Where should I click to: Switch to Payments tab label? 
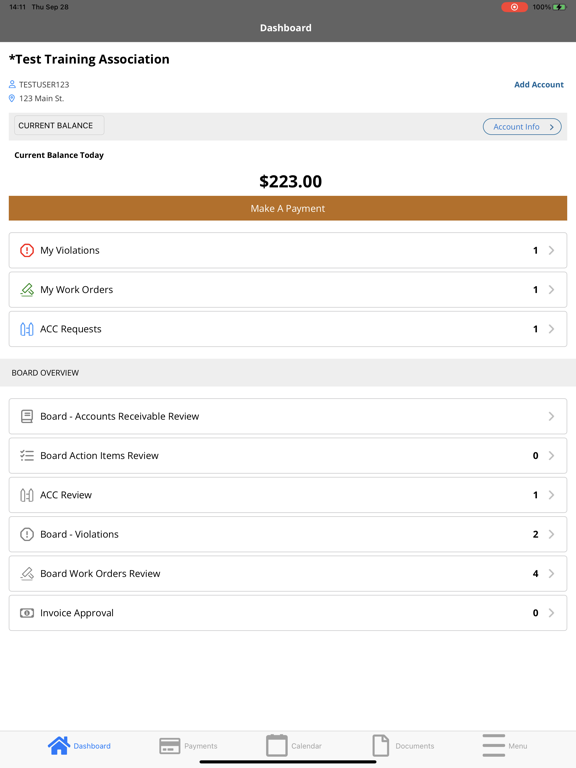tap(201, 746)
